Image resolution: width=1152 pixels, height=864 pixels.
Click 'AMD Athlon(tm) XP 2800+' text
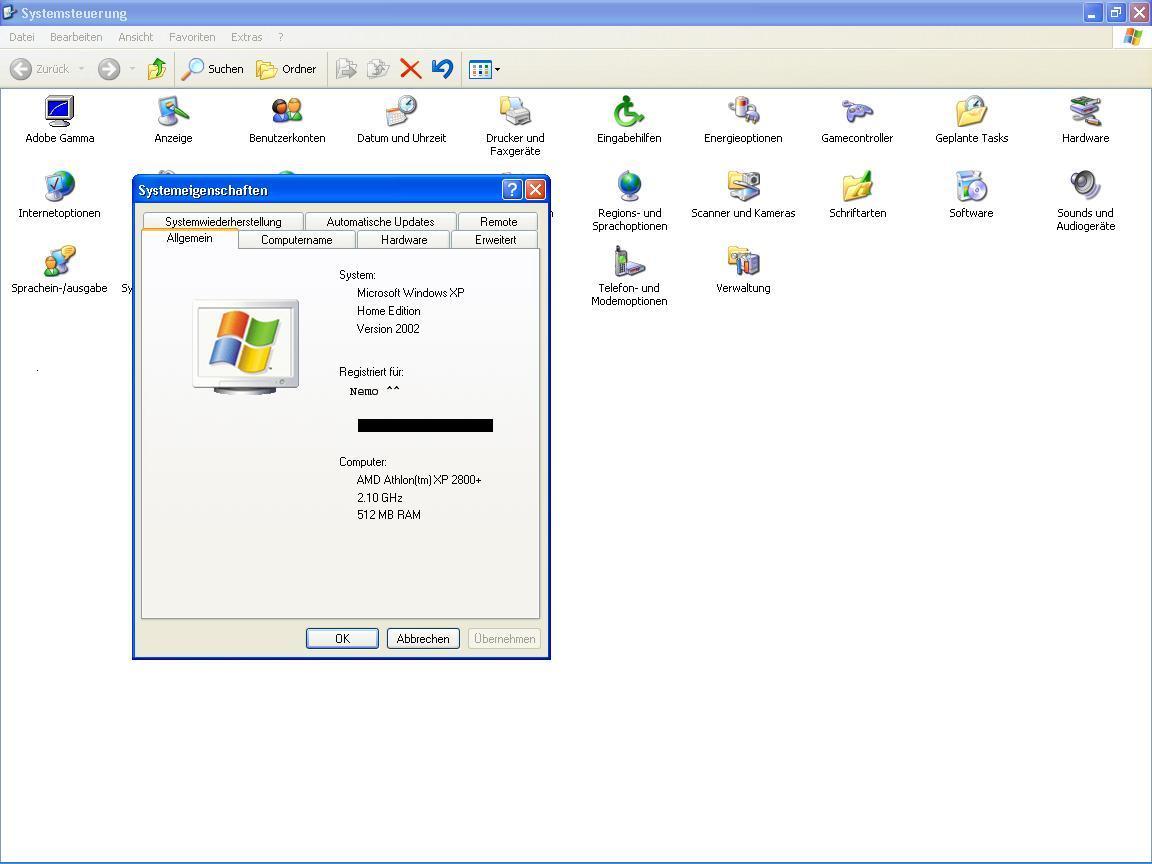tap(419, 480)
